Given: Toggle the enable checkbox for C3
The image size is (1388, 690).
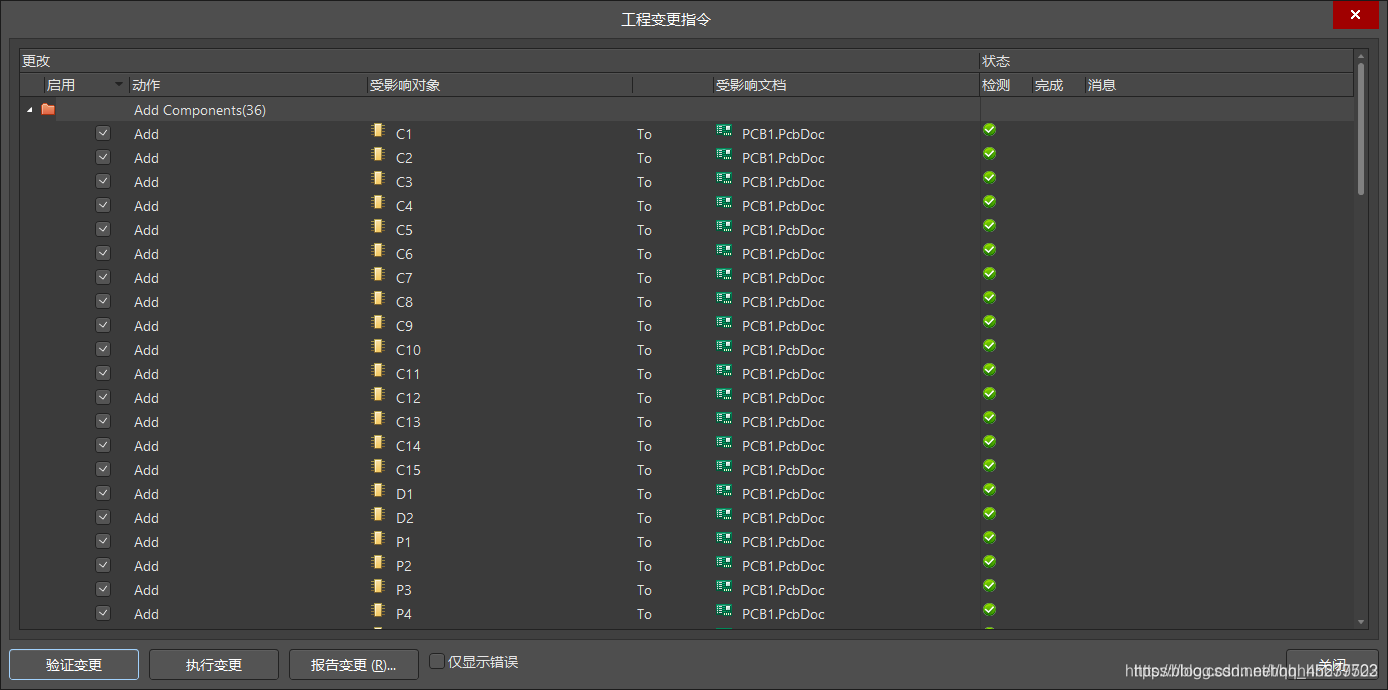Looking at the screenshot, I should click(x=103, y=181).
